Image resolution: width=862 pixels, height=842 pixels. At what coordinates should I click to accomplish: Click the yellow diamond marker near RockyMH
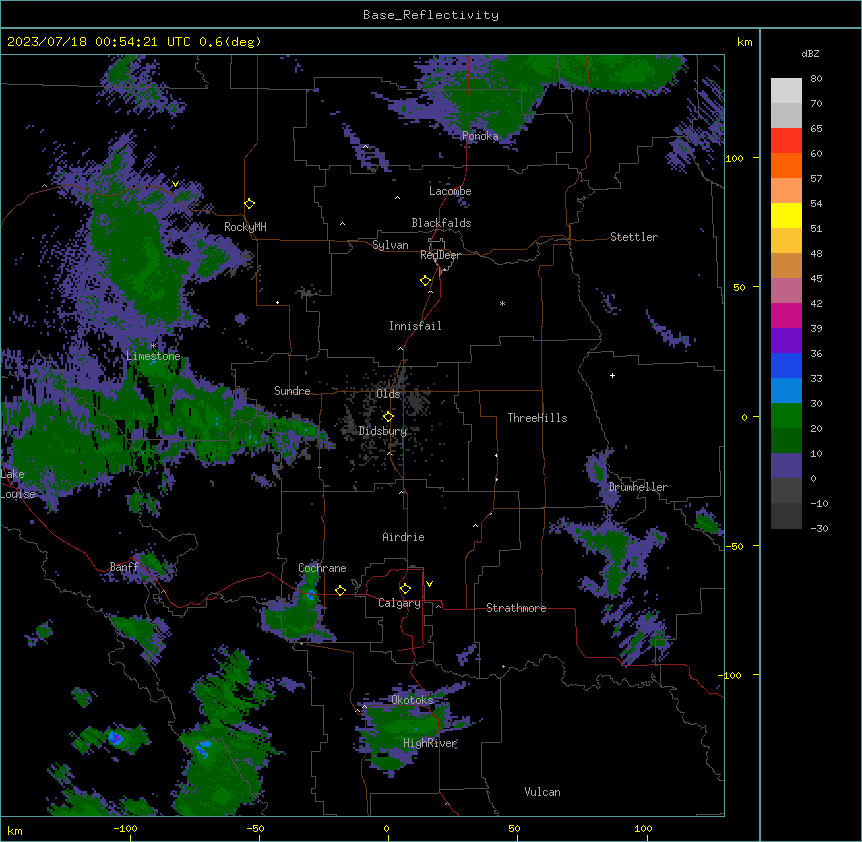(x=249, y=203)
